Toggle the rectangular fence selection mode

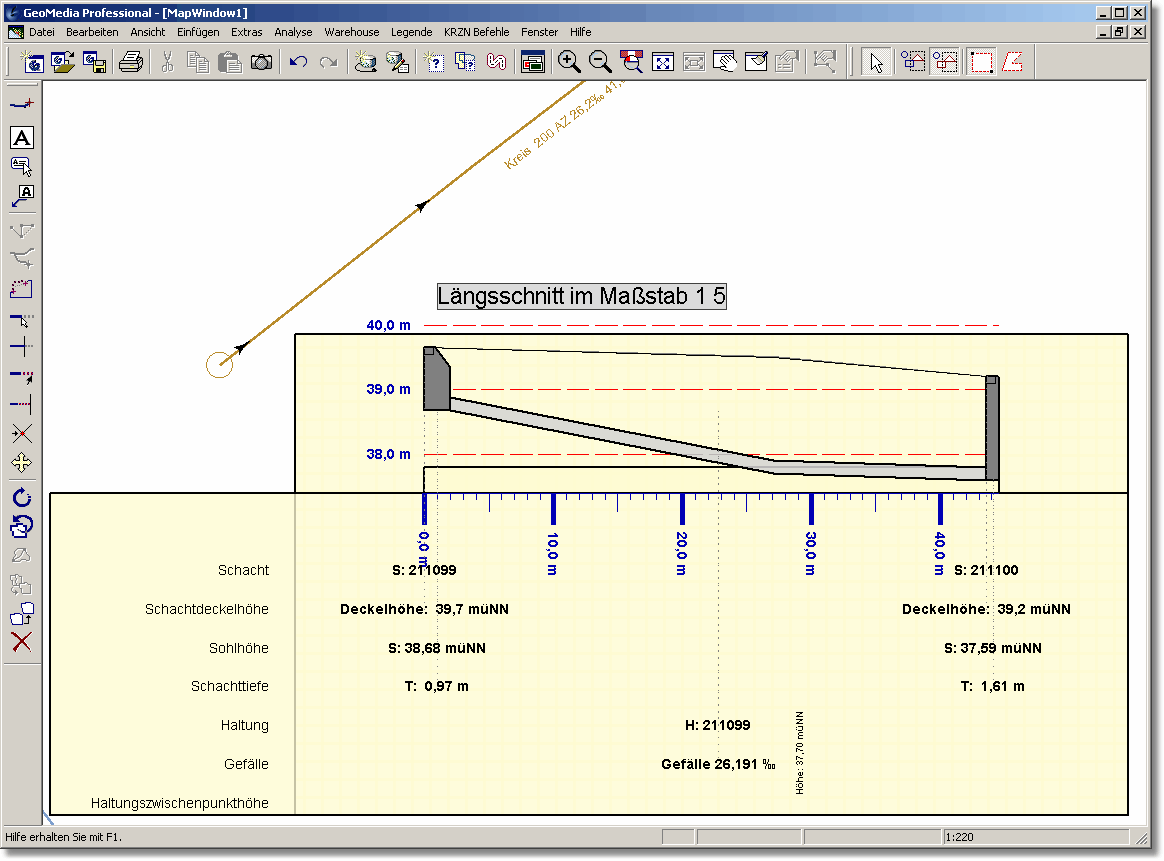point(982,63)
